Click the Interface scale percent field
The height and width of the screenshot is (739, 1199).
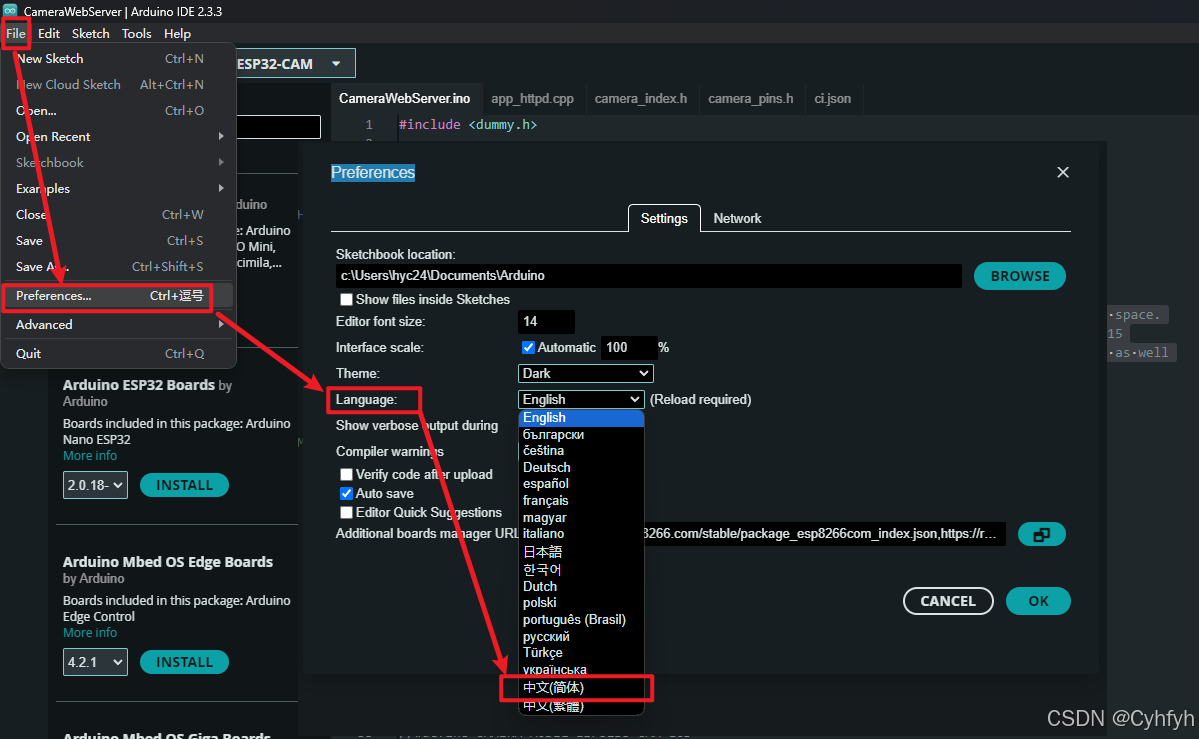pyautogui.click(x=629, y=347)
